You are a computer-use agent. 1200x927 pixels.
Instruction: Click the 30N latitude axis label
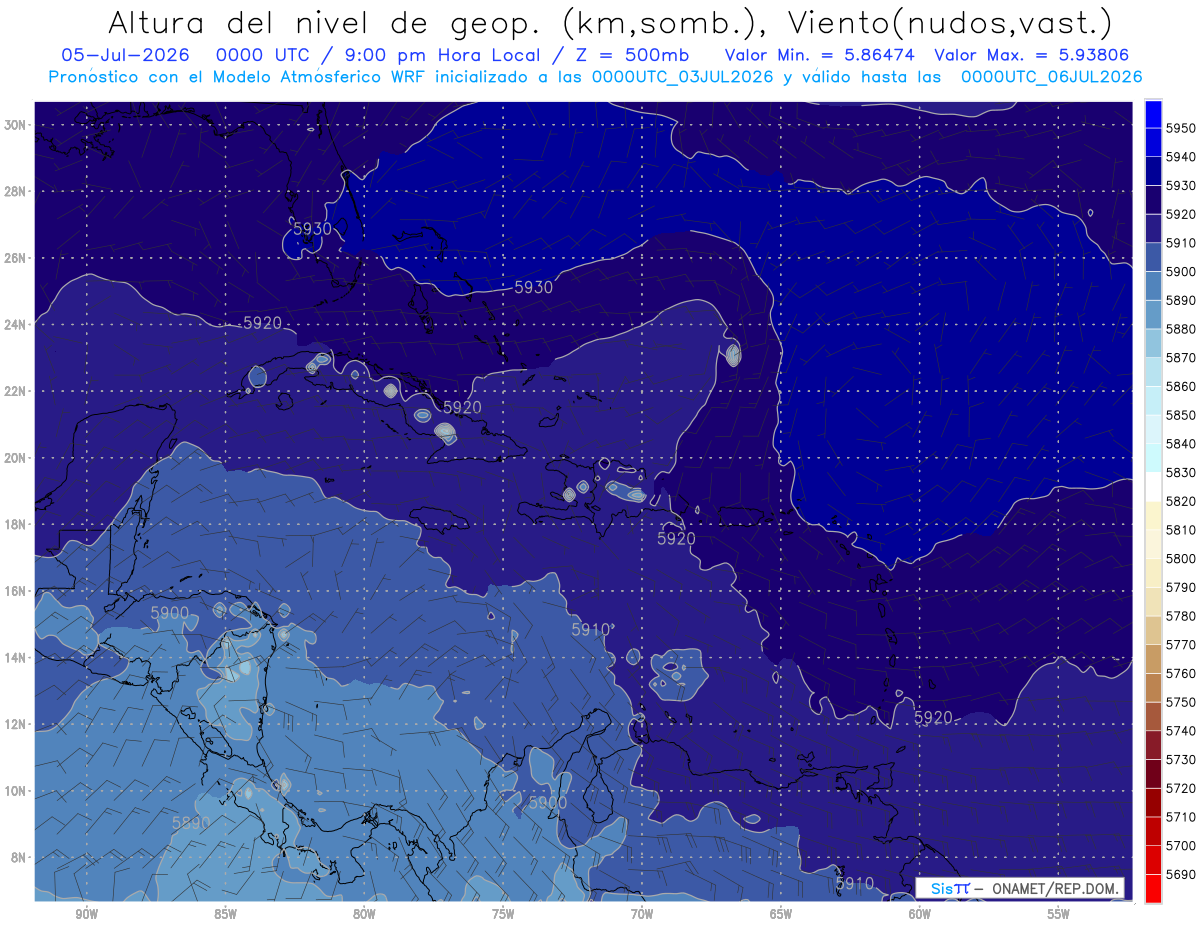click(16, 125)
